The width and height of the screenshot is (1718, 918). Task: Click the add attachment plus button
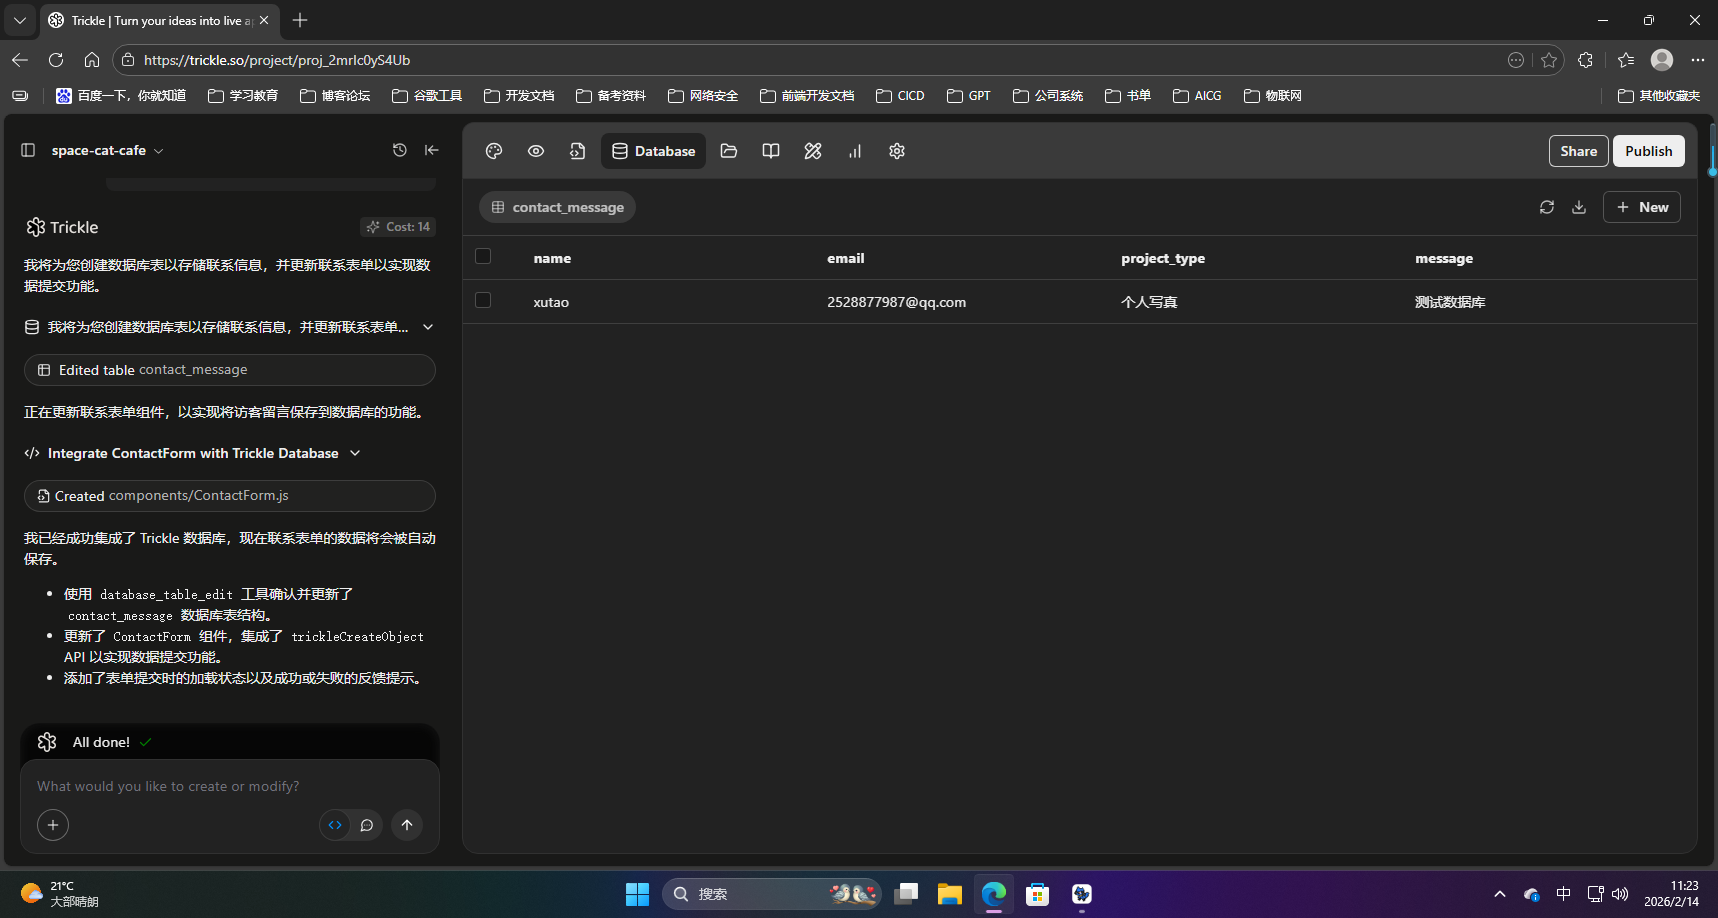click(53, 825)
